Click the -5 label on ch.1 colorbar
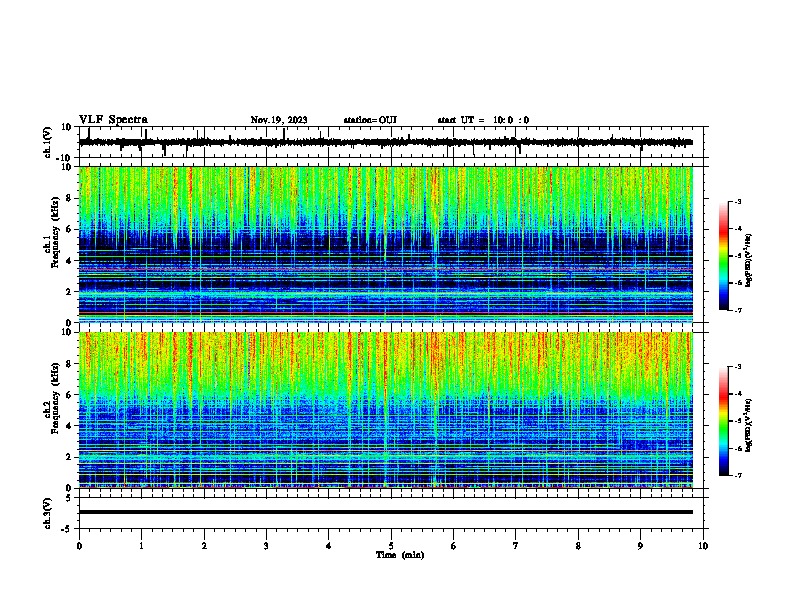Screen dimensions: 792x612 click(737, 256)
